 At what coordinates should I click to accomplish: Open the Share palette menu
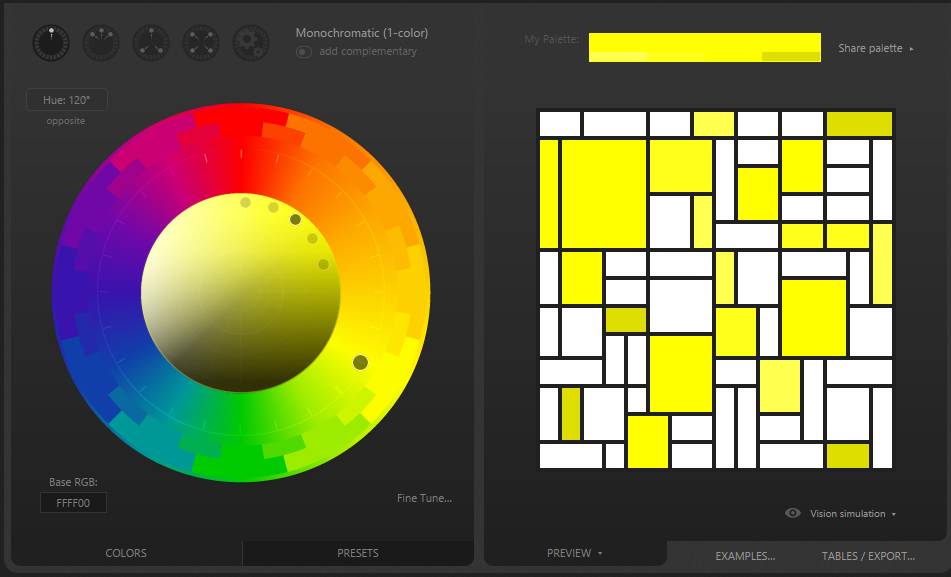(875, 48)
